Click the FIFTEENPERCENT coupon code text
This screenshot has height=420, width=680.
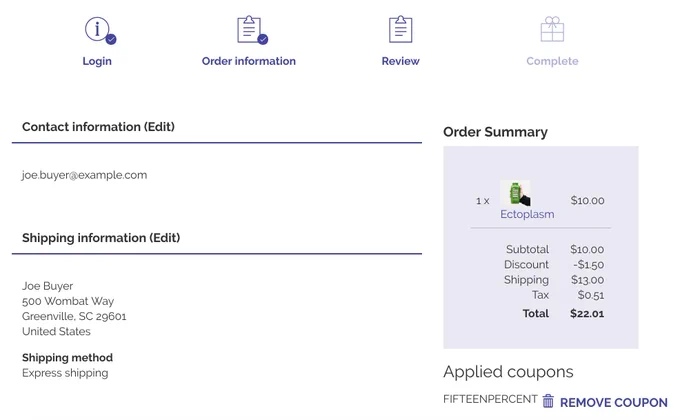pyautogui.click(x=490, y=399)
